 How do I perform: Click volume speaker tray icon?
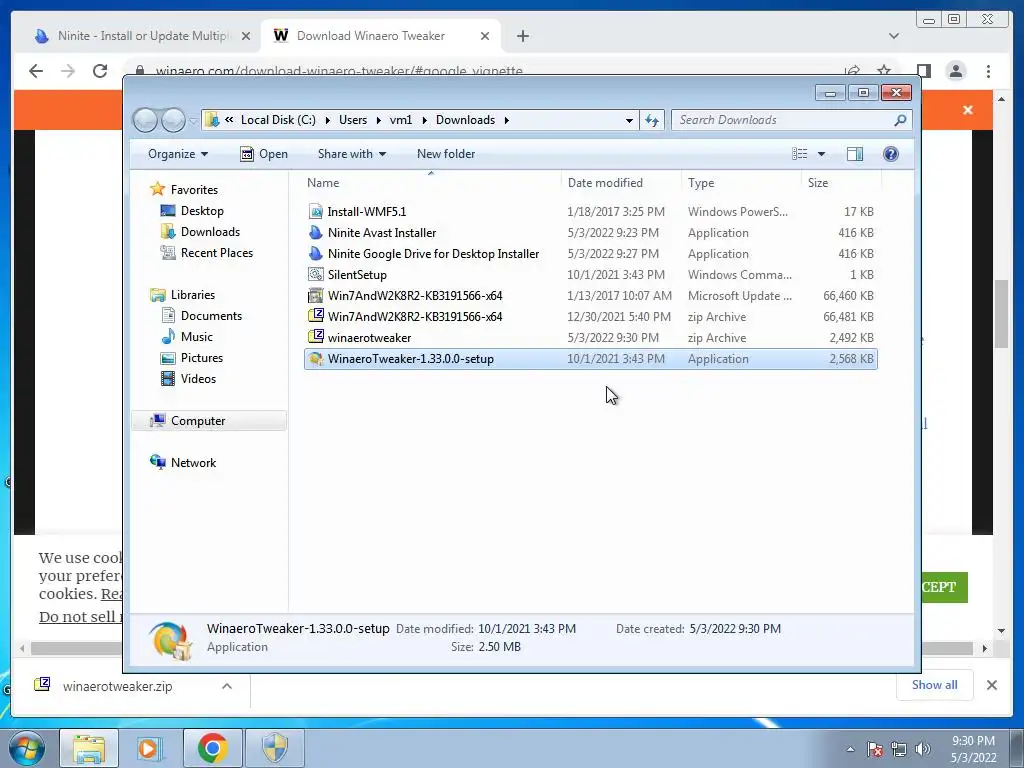(923, 749)
